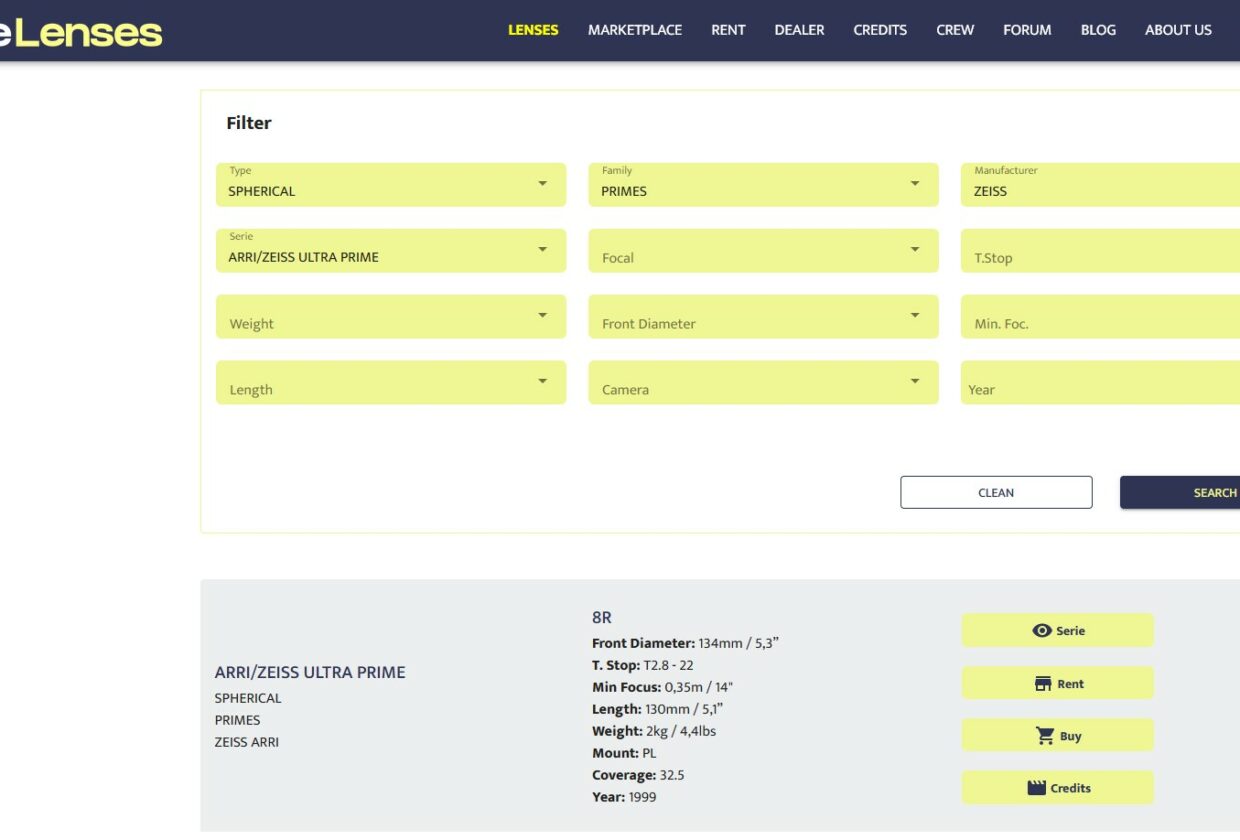Open DEALER page in navigation

click(799, 30)
